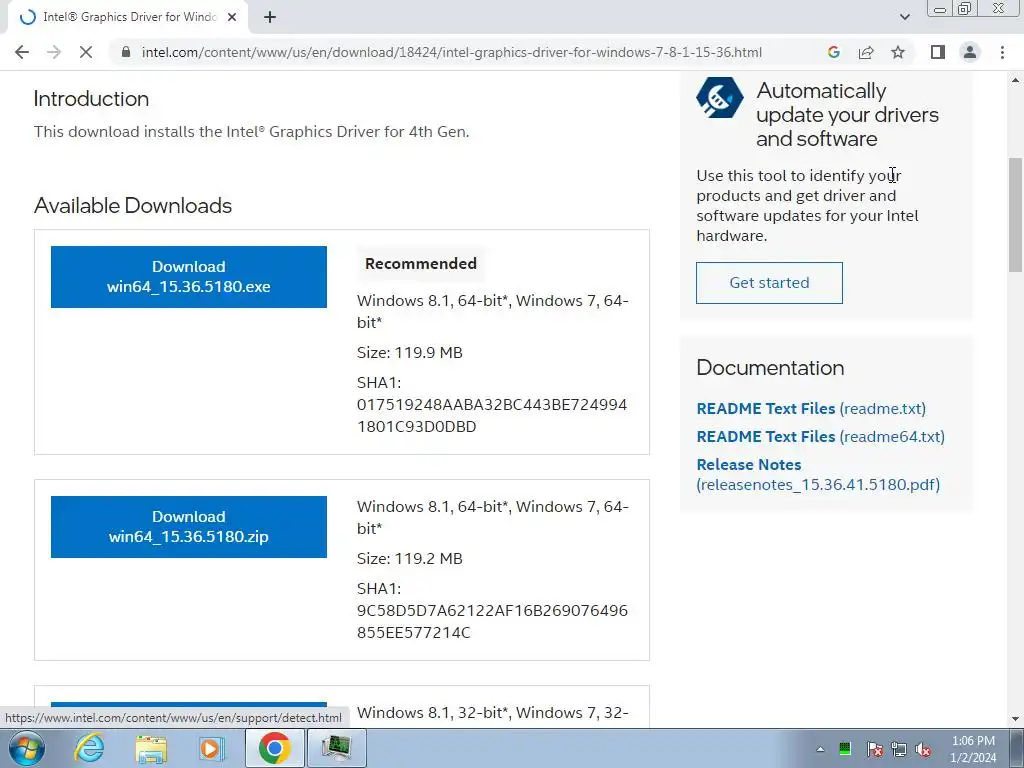Click the forward navigation arrow
The width and height of the screenshot is (1024, 768).
tap(54, 52)
